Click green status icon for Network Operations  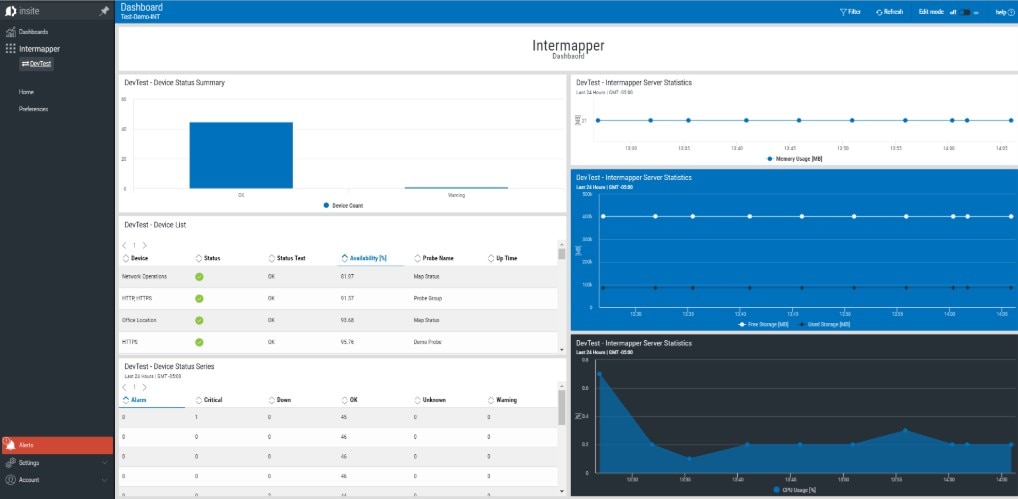(x=199, y=276)
